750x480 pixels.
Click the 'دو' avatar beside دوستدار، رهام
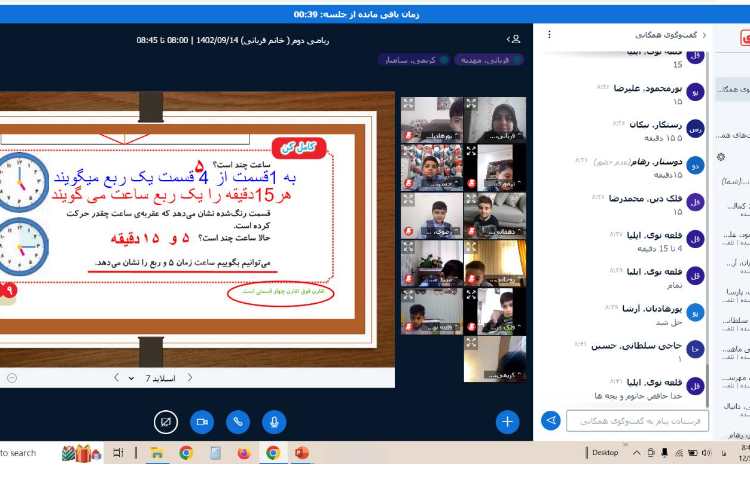coord(695,165)
